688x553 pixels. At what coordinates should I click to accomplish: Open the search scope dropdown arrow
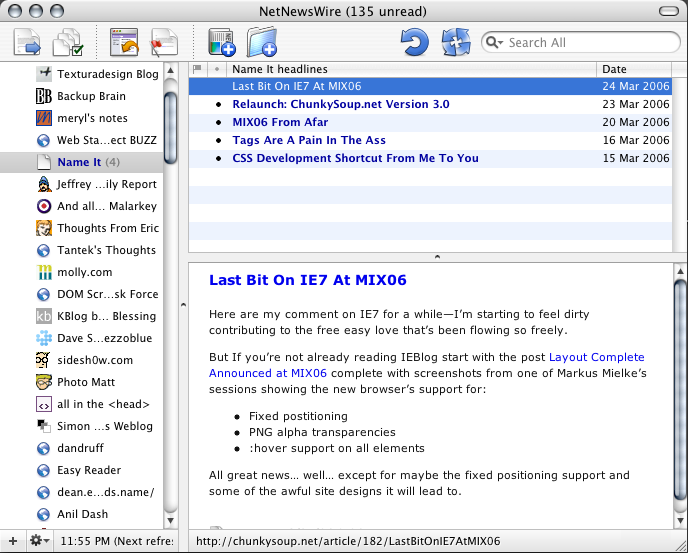501,43
